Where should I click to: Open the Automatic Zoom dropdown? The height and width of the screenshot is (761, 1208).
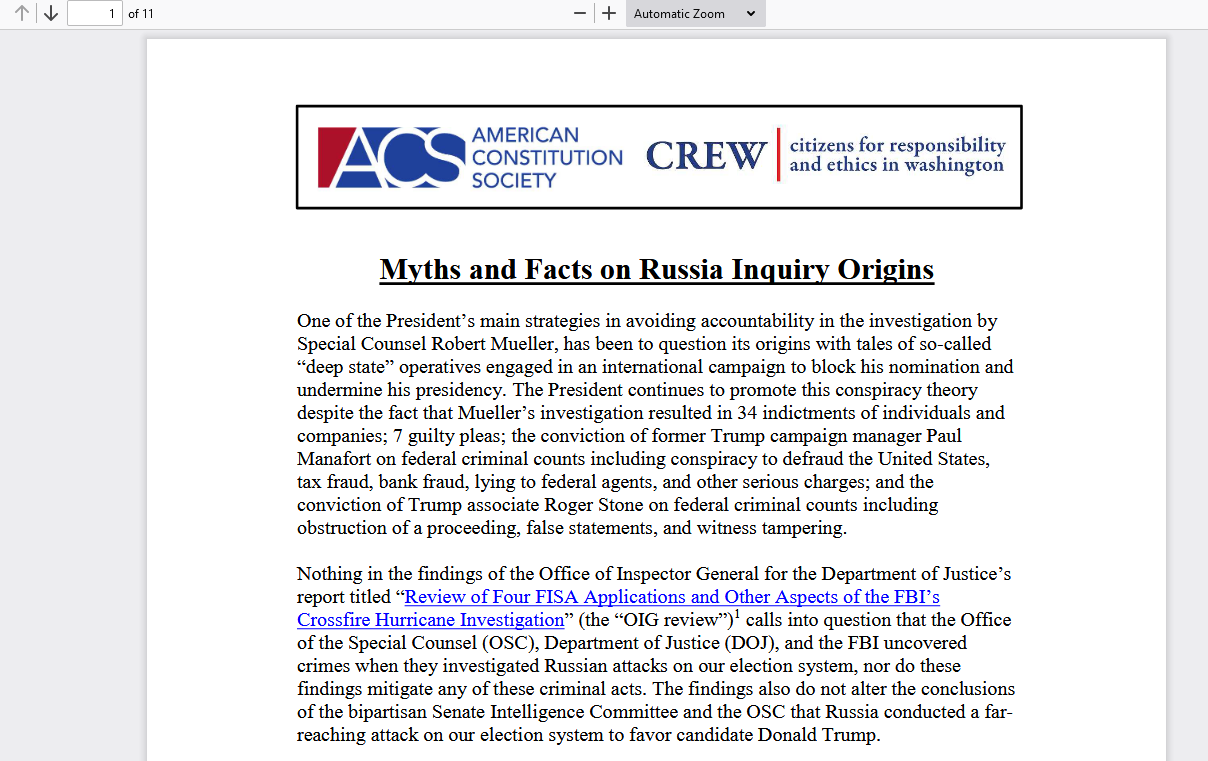pos(696,14)
